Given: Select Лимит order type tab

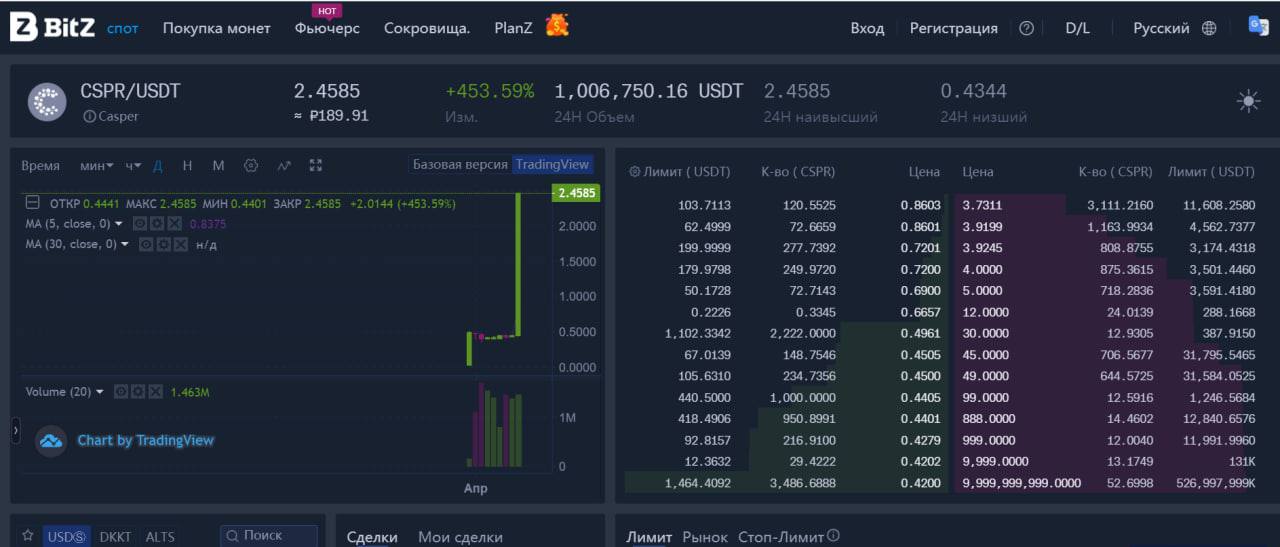Looking at the screenshot, I should 649,537.
